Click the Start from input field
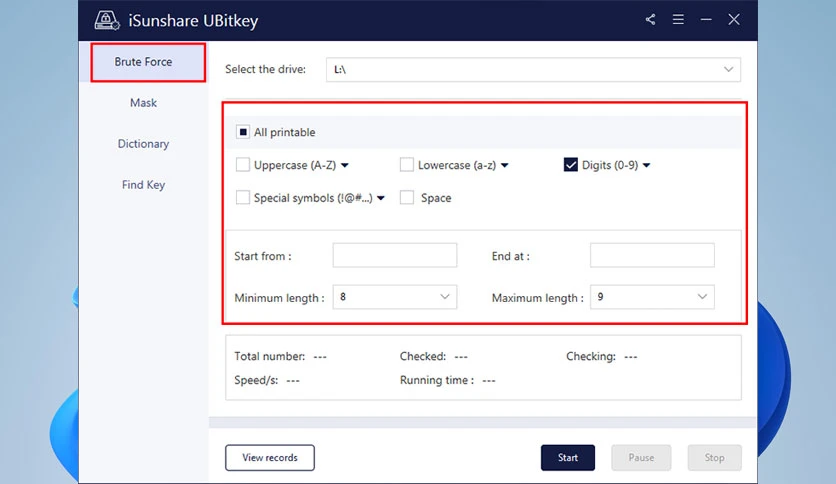The width and height of the screenshot is (836, 484). 395,255
